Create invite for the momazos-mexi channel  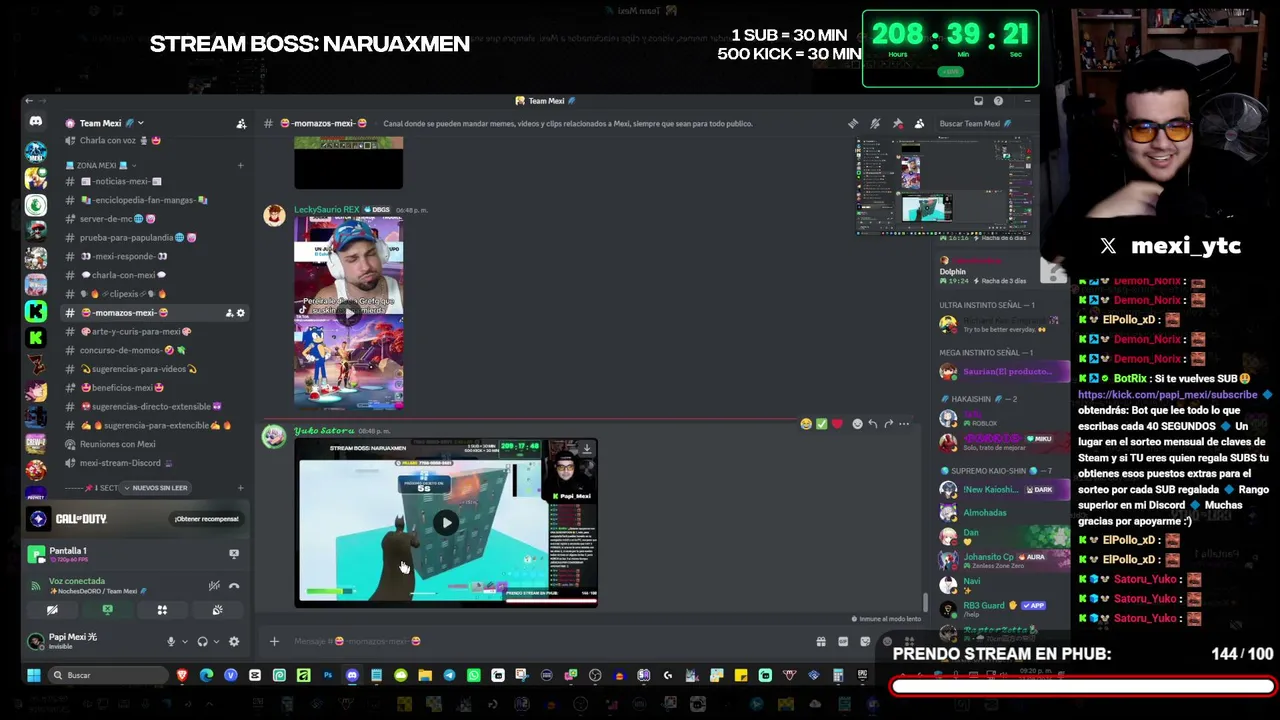229,313
